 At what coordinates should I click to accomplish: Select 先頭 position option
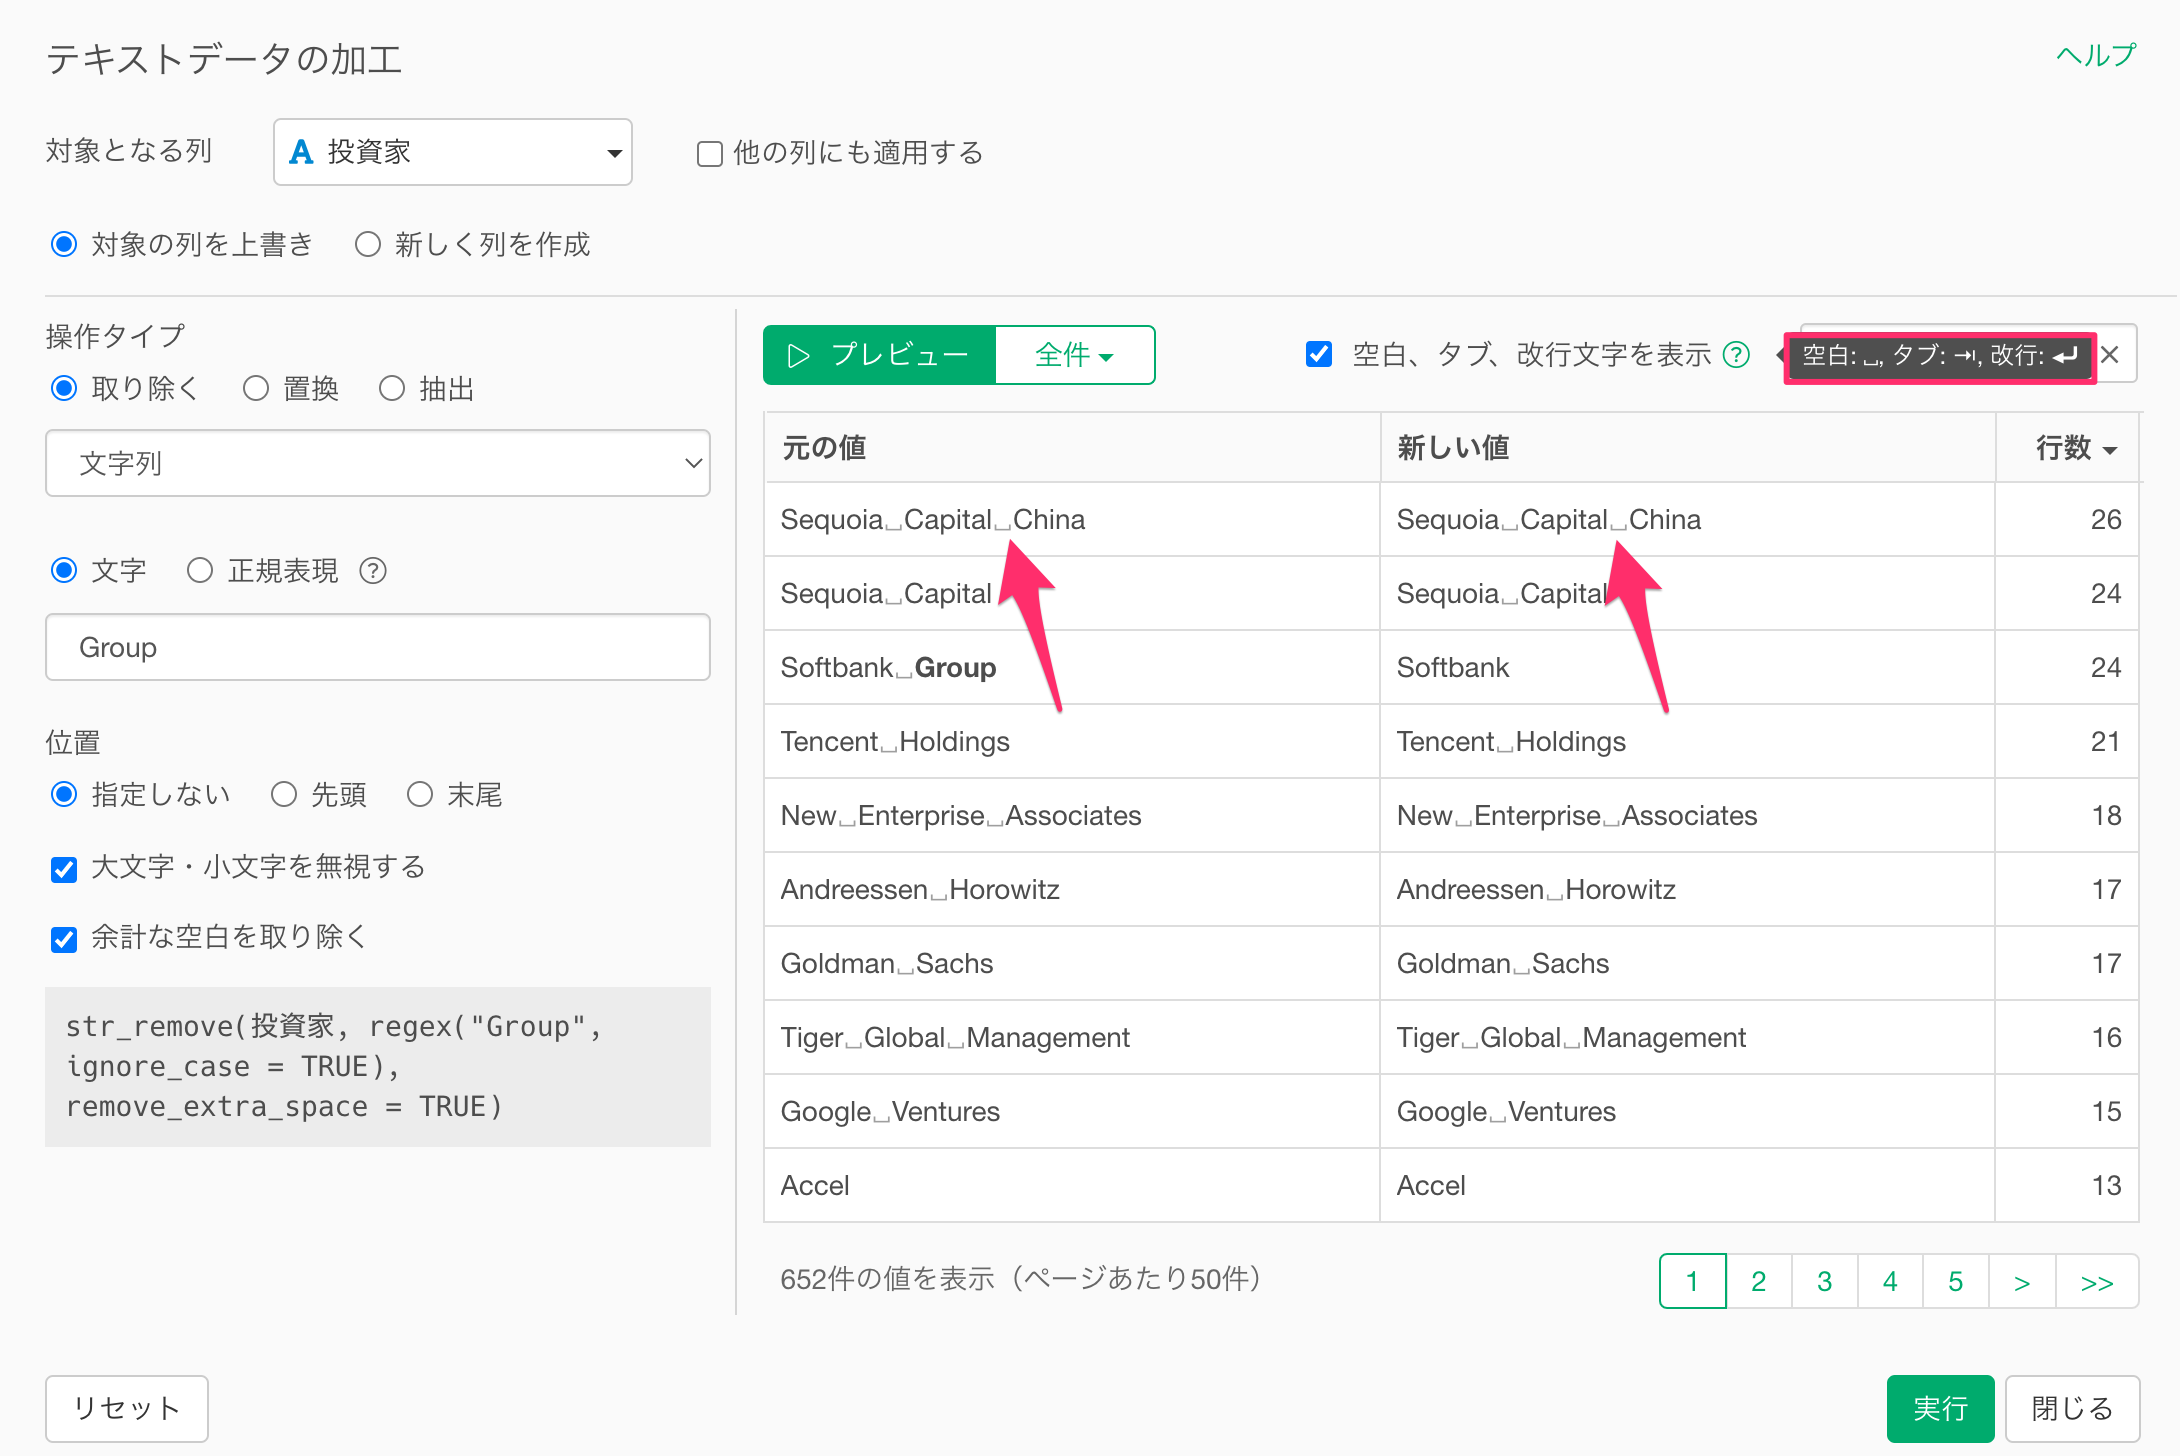284,794
